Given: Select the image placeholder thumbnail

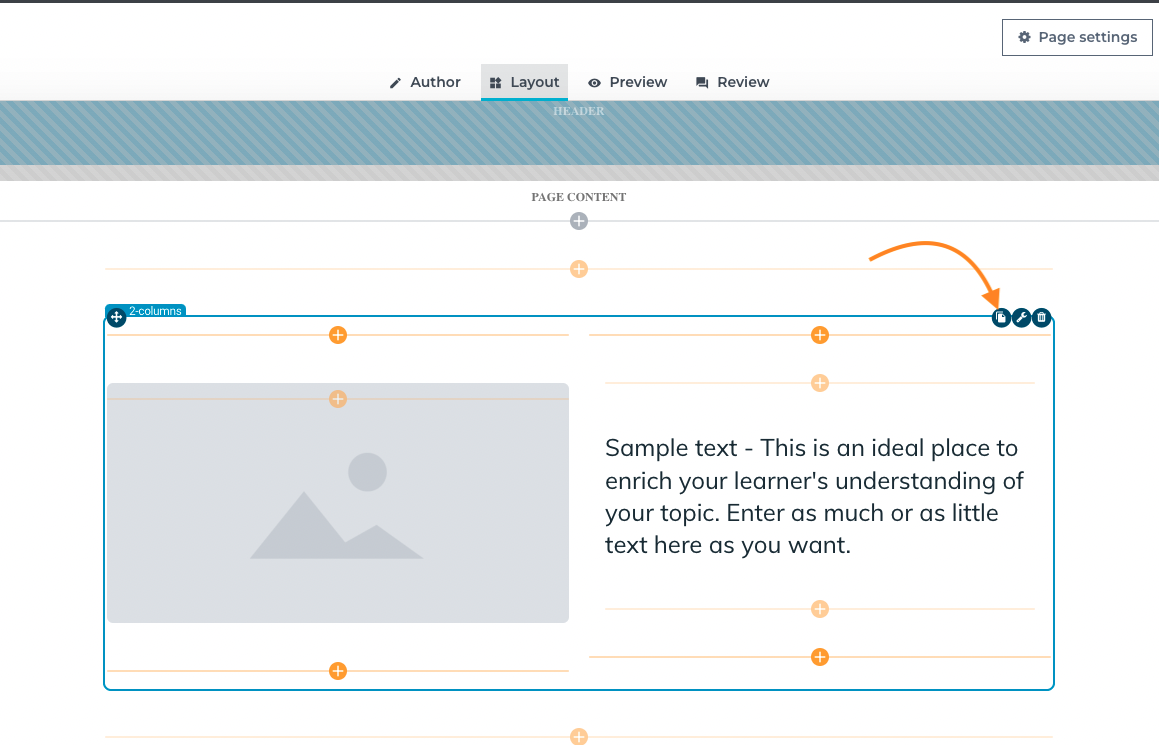Looking at the screenshot, I should click(338, 503).
